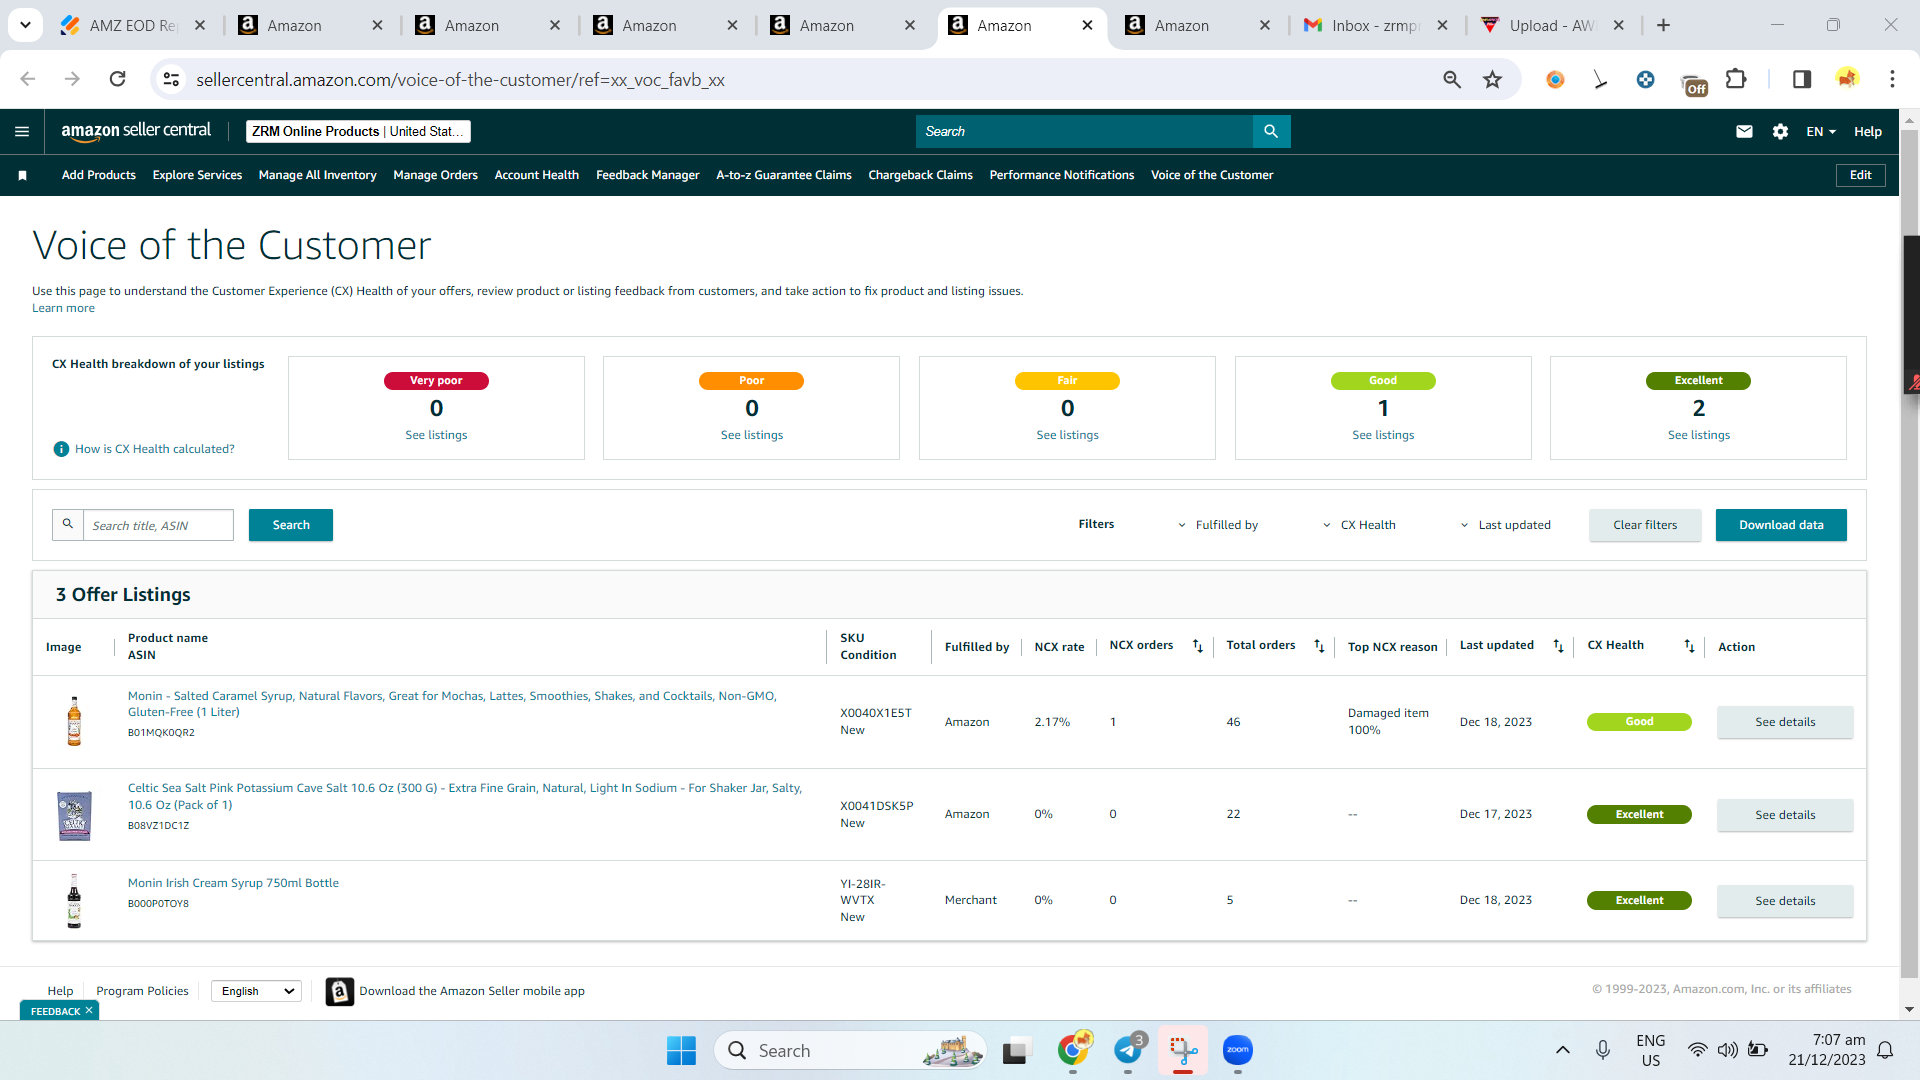This screenshot has width=1920, height=1080.
Task: Open the Windows Start menu
Action: click(681, 1050)
